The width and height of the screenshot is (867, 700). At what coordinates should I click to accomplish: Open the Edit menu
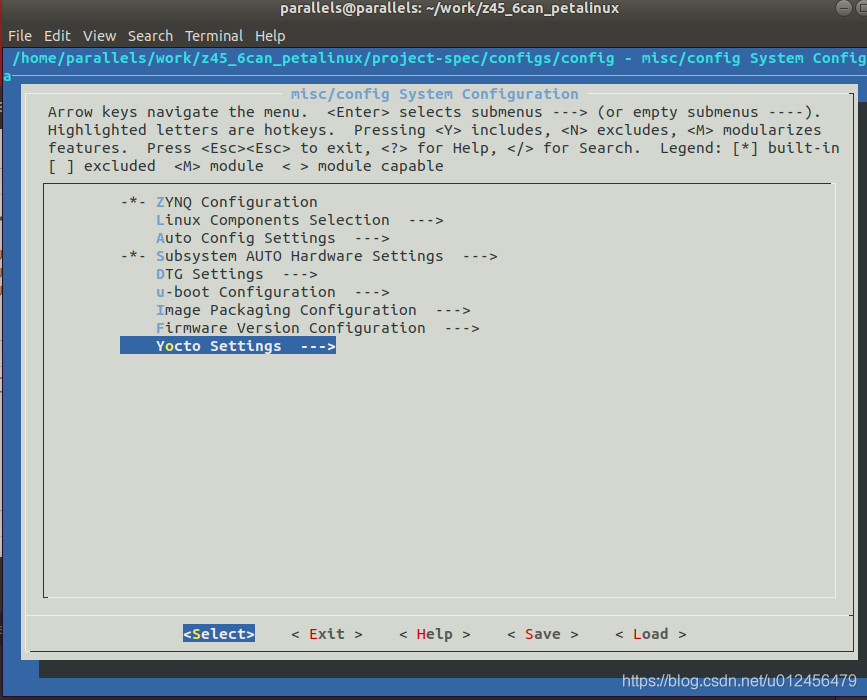coord(58,36)
